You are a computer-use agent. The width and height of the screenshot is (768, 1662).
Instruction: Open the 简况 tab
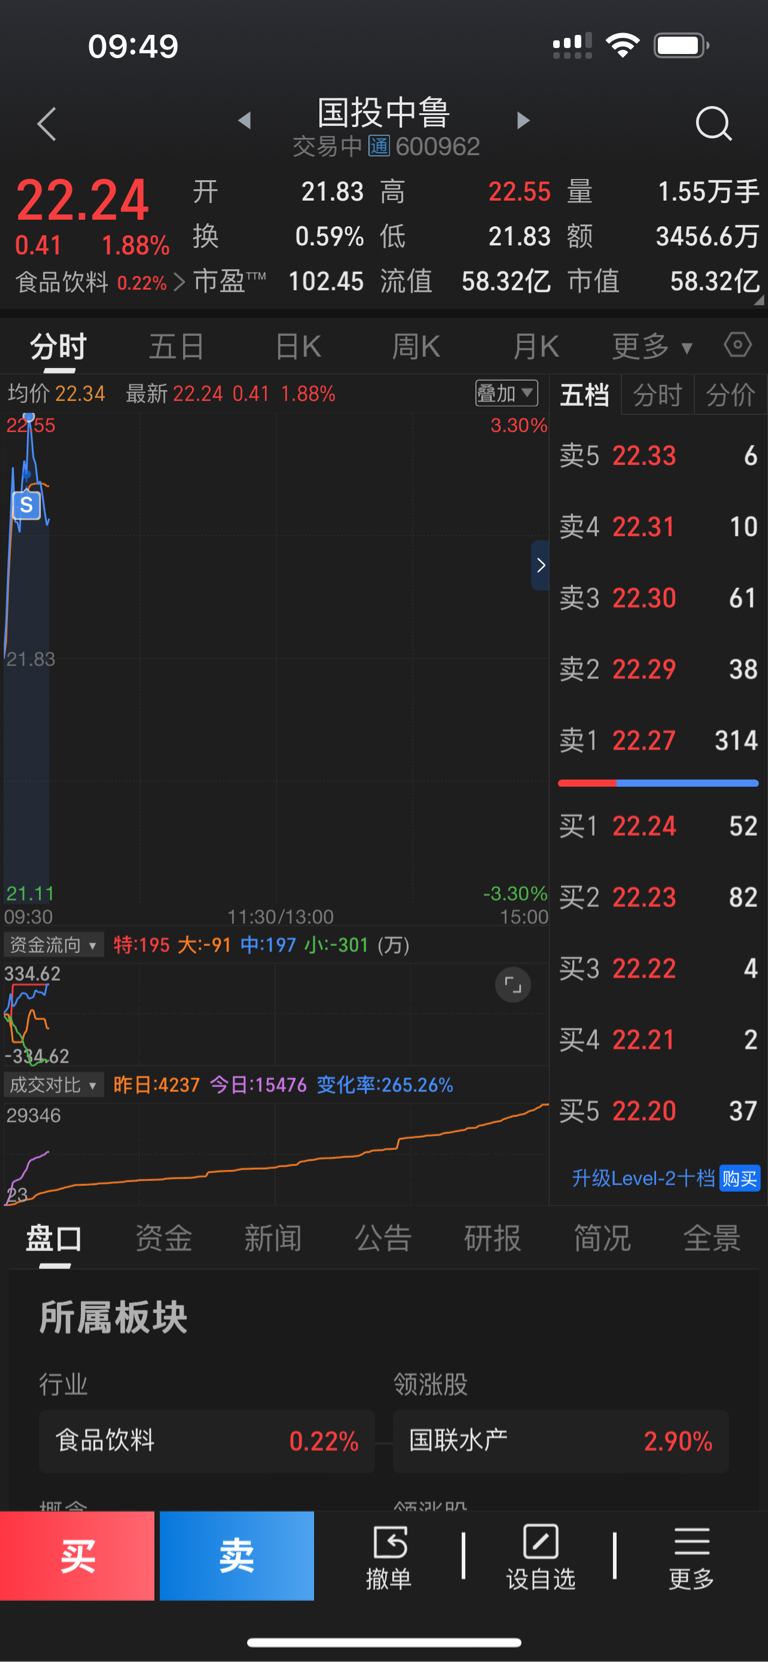point(602,1239)
